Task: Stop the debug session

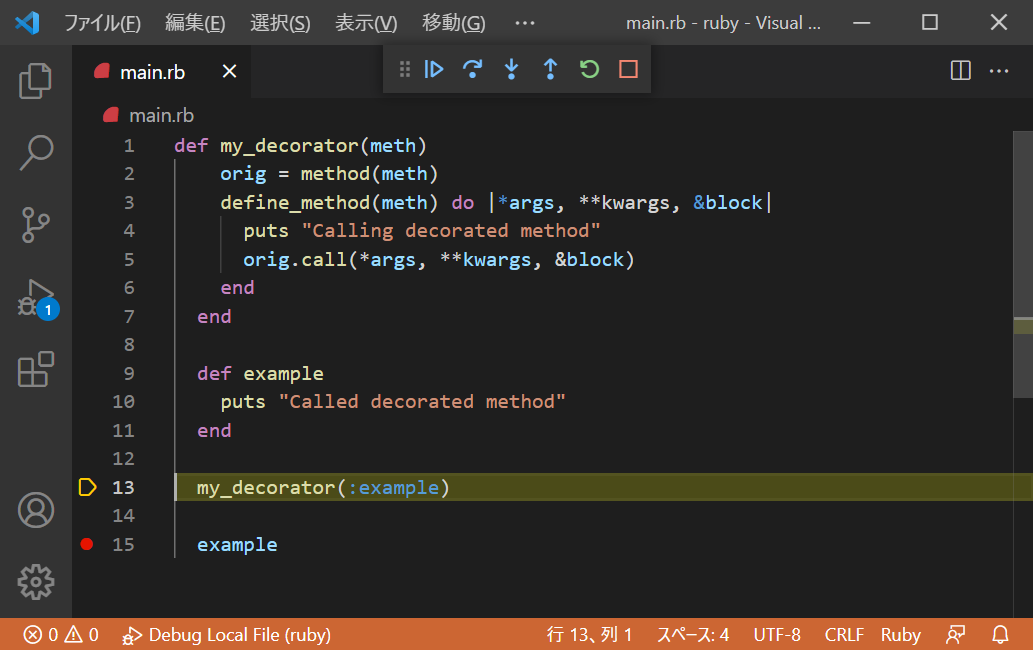Action: 628,69
